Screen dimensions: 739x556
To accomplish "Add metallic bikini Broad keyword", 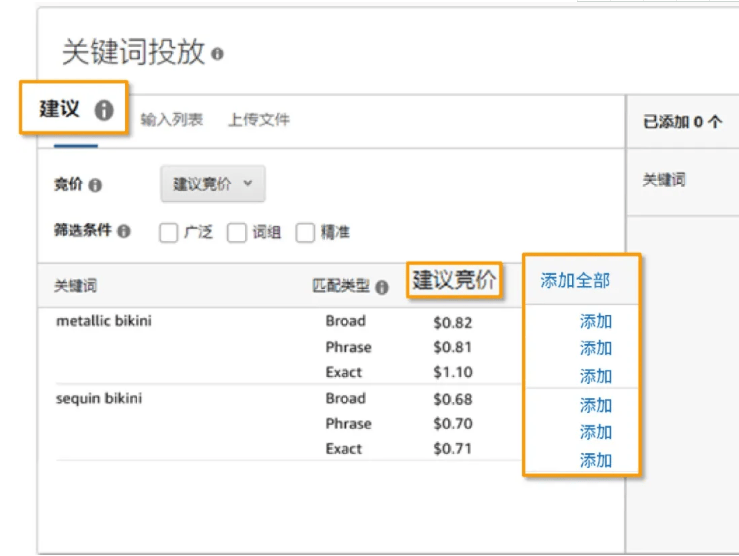I will (x=596, y=321).
